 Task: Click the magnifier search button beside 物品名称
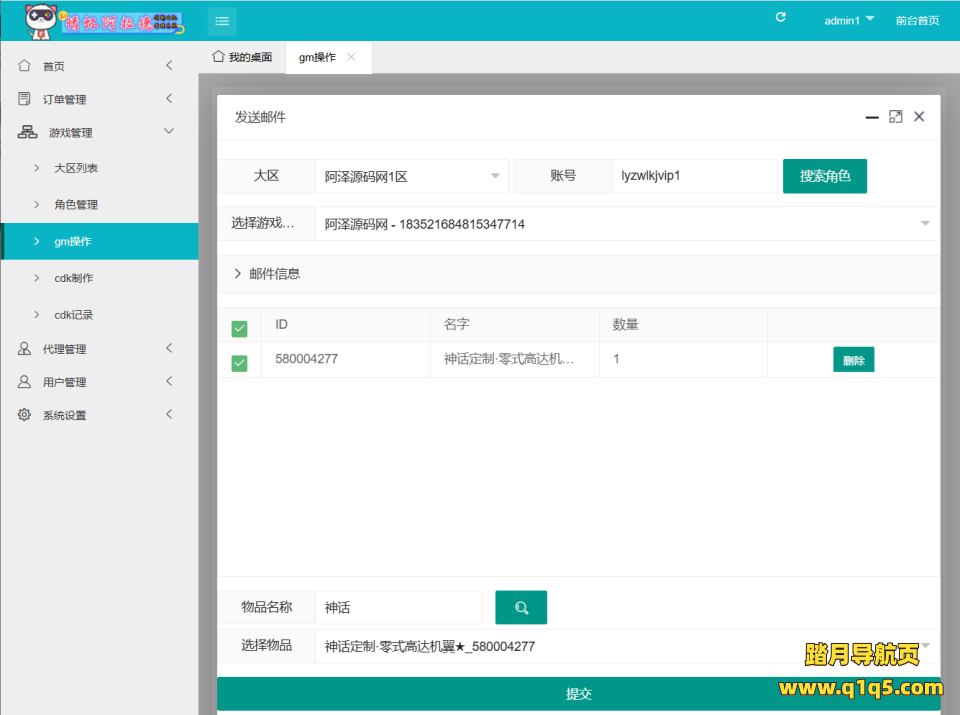521,607
